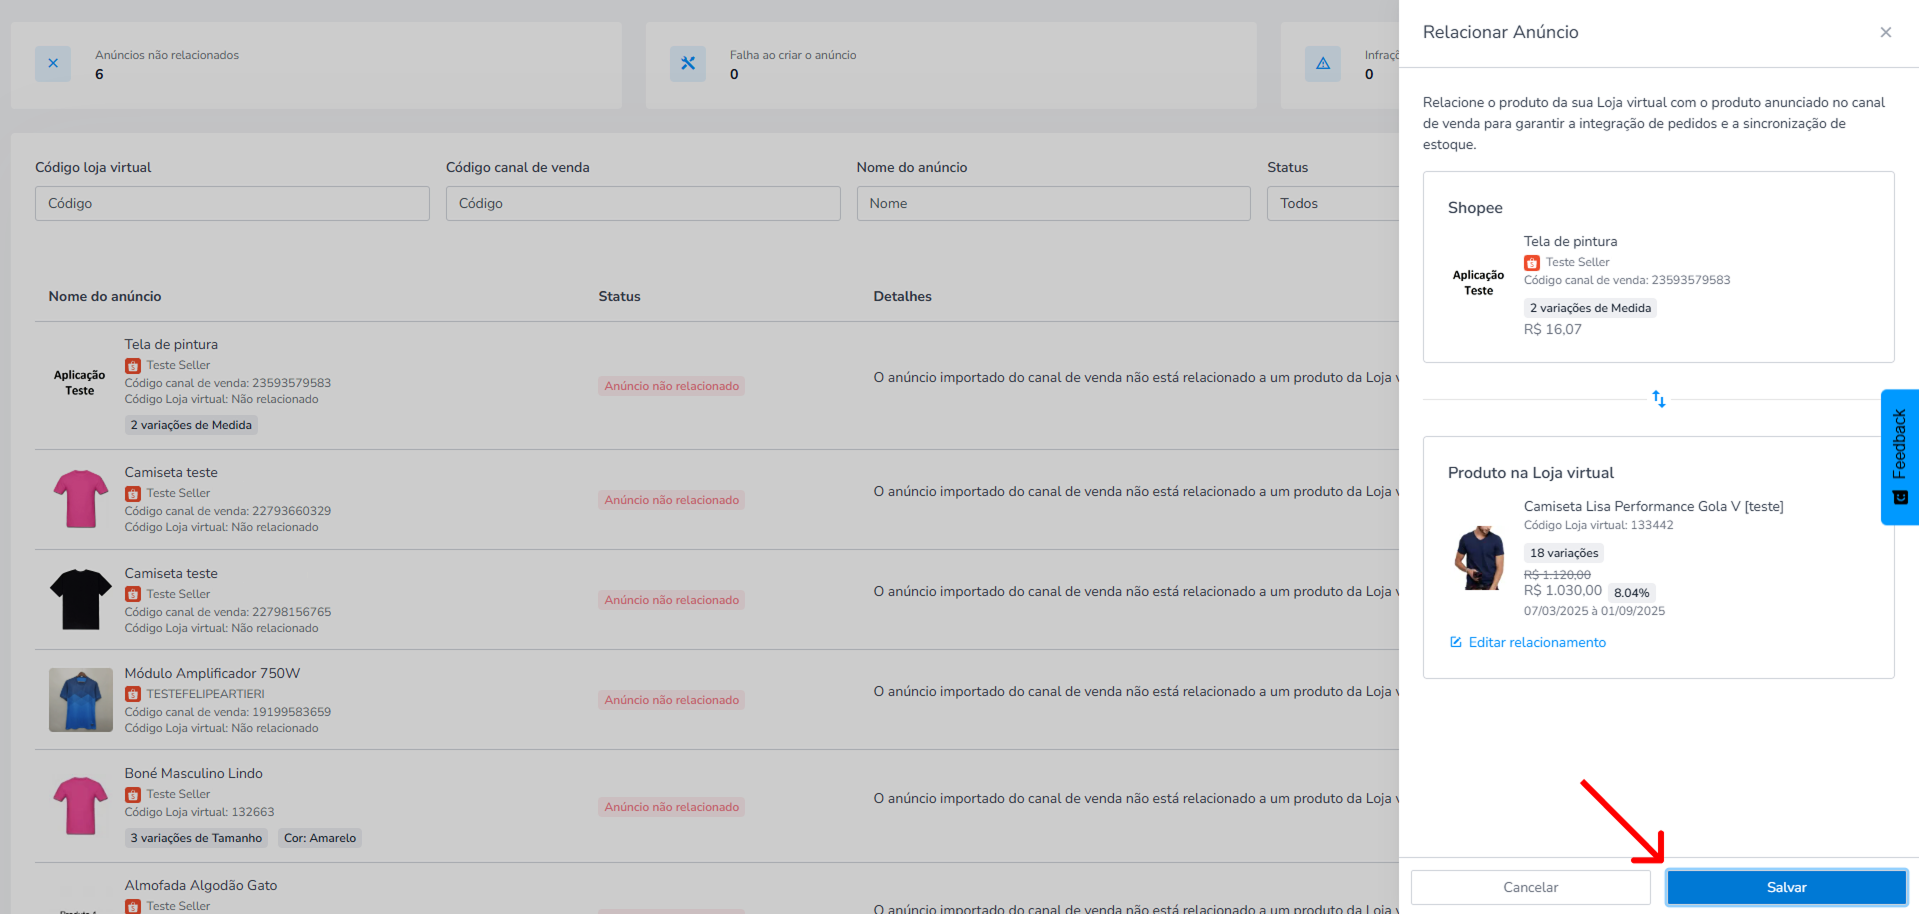Viewport: 1919px width, 914px height.
Task: Click the black Camiseta teste thumbnail
Action: [x=81, y=599]
